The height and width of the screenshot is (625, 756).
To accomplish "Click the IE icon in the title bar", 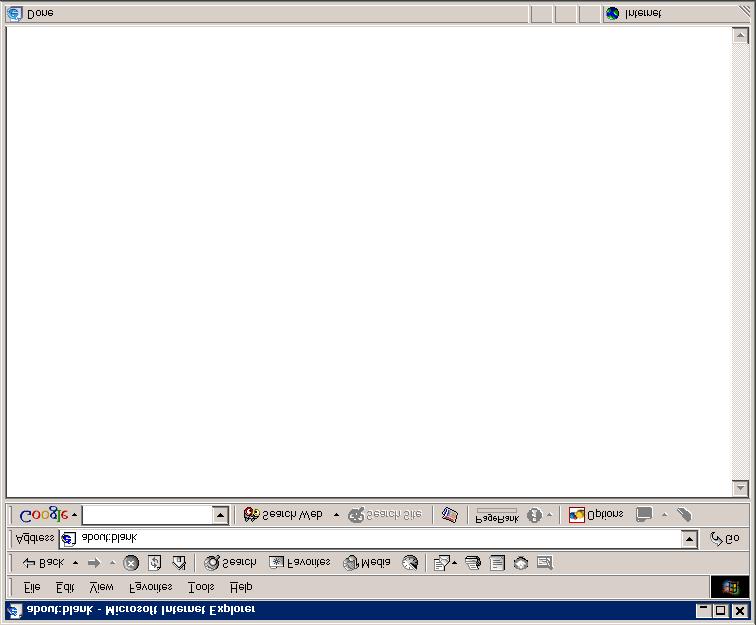I will point(14,611).
